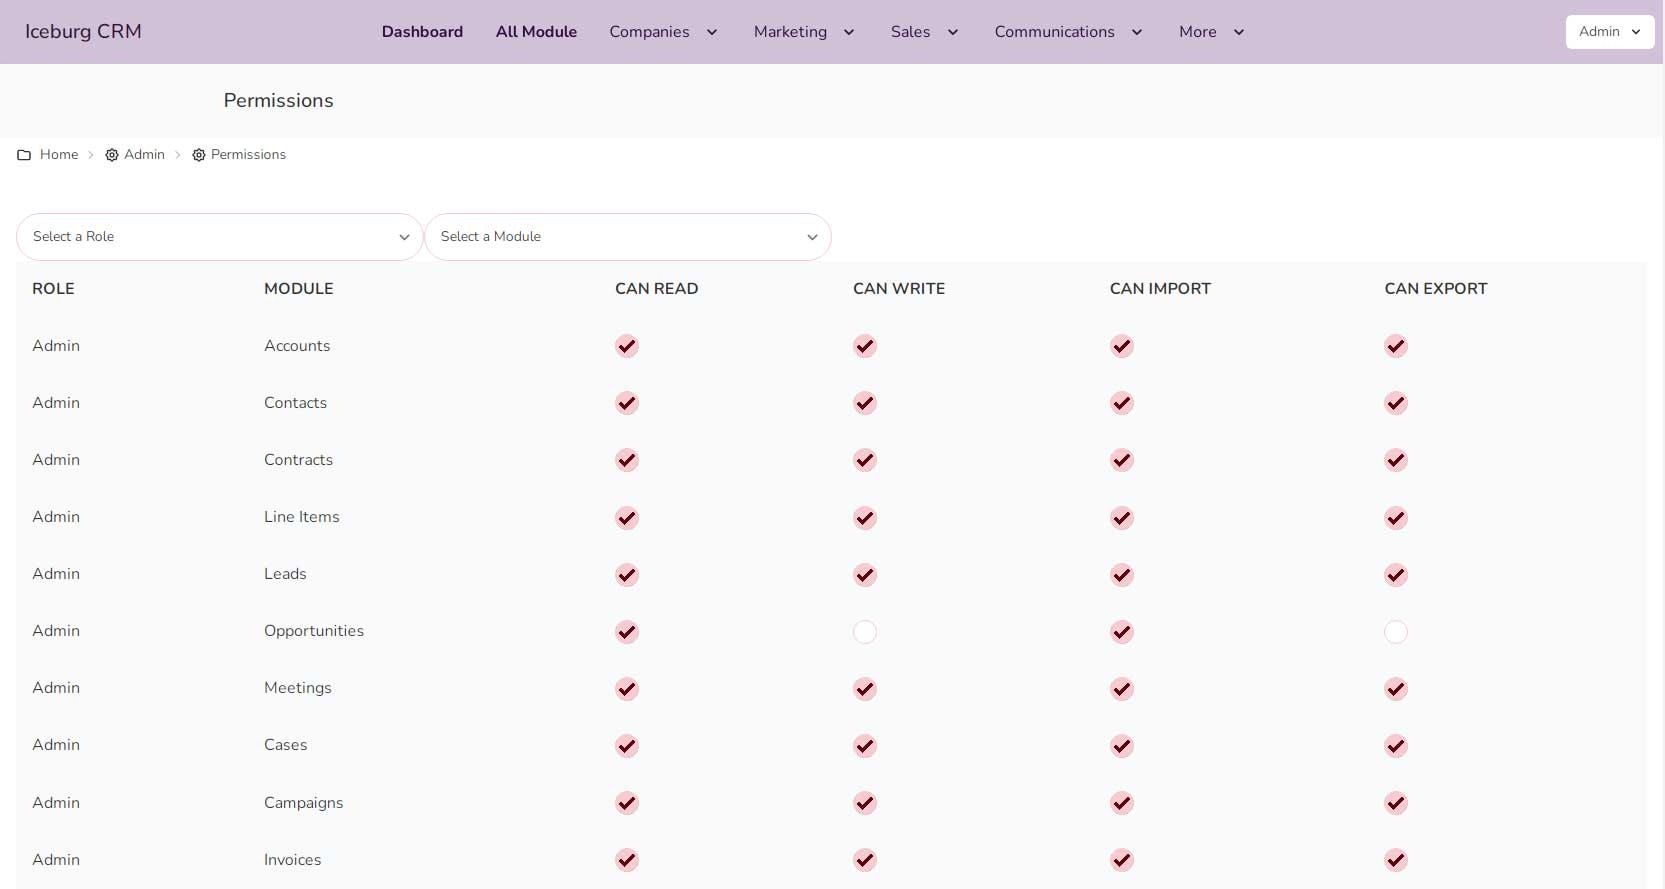Screen dimensions: 1665x889
Task: Expand the Sales menu
Action: 925,32
